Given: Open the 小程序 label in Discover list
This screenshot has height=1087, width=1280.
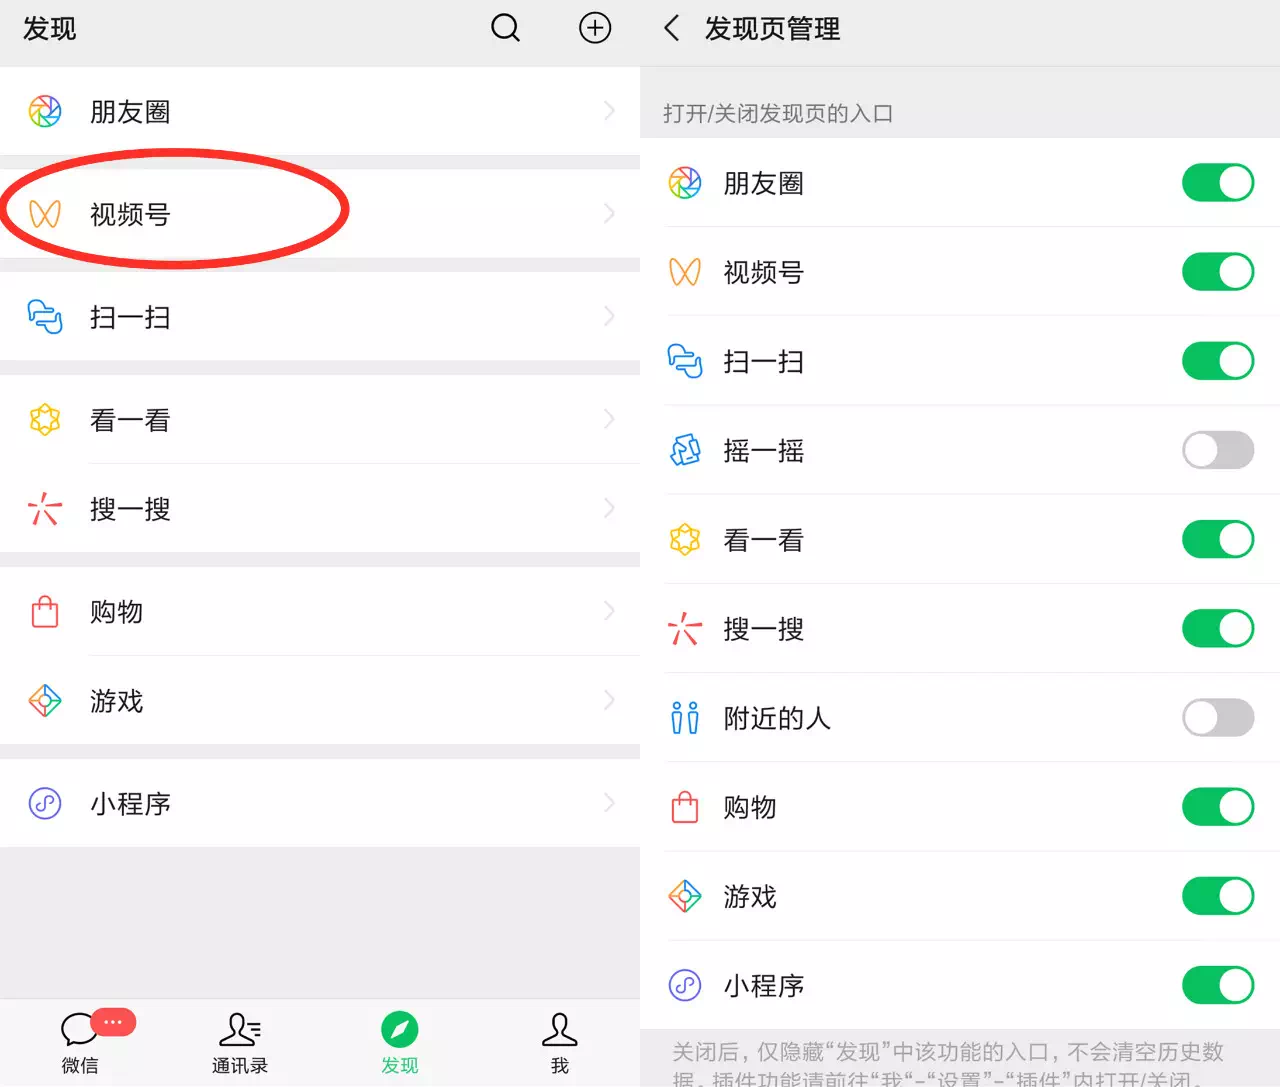Looking at the screenshot, I should (130, 804).
